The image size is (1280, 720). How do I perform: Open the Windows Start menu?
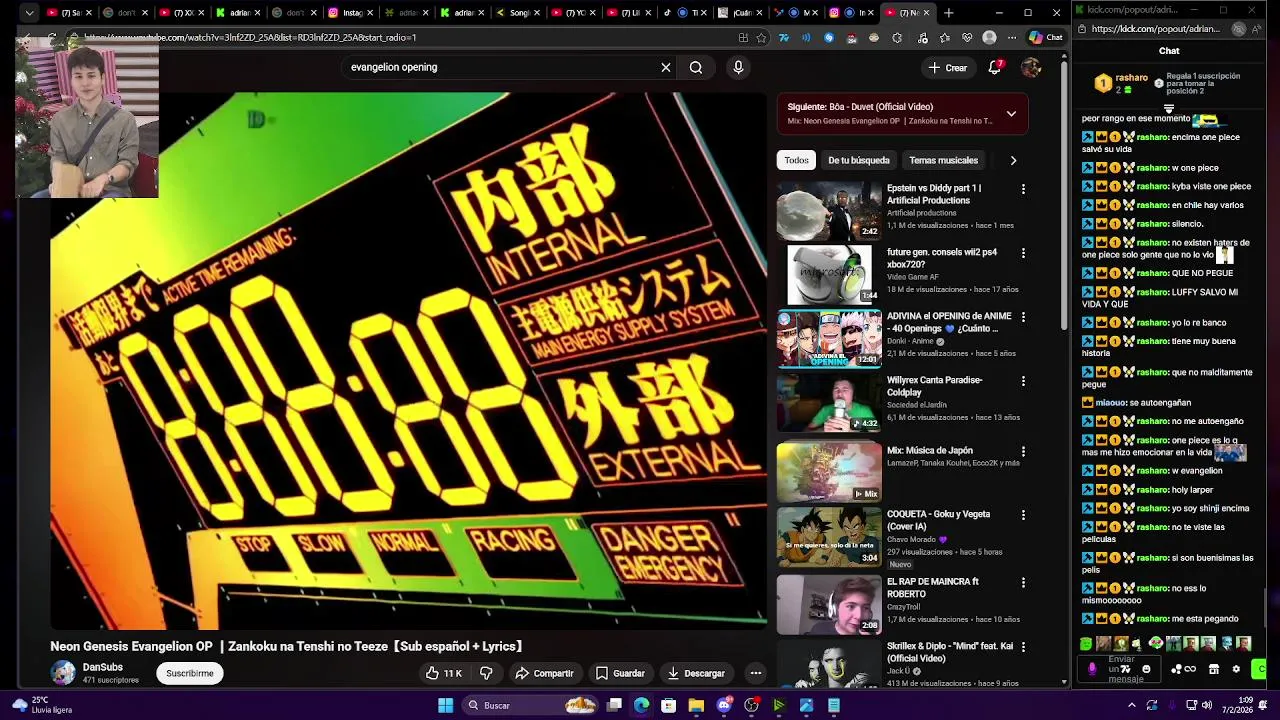coord(445,705)
